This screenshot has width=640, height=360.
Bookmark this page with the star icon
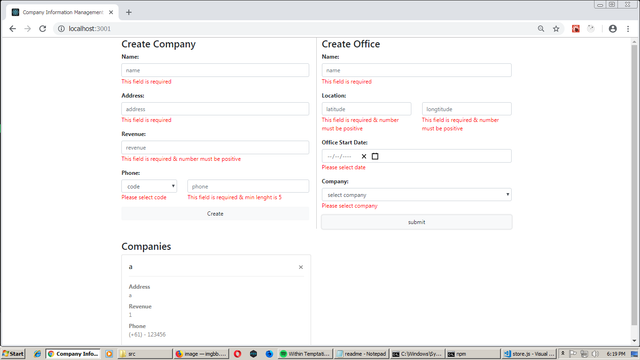pos(556,29)
